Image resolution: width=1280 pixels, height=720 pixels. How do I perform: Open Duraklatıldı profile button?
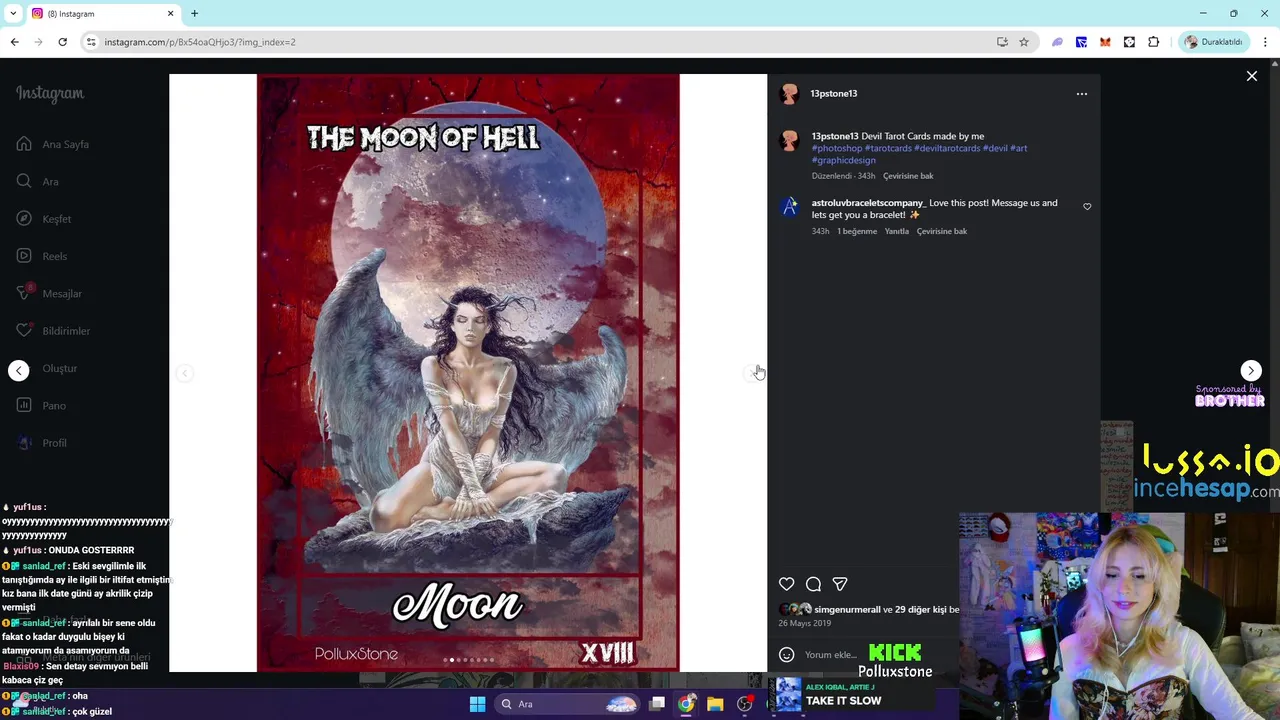coord(1213,42)
